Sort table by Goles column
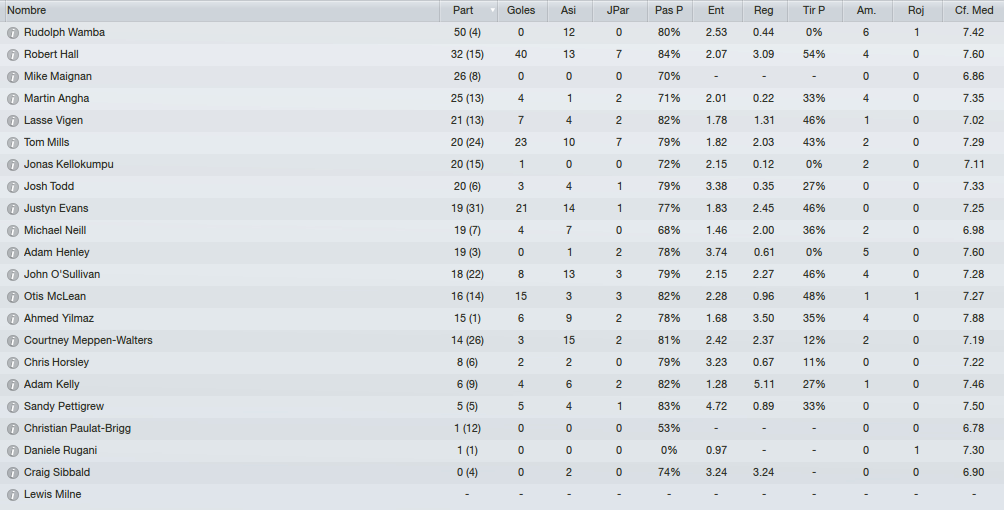 click(x=521, y=10)
